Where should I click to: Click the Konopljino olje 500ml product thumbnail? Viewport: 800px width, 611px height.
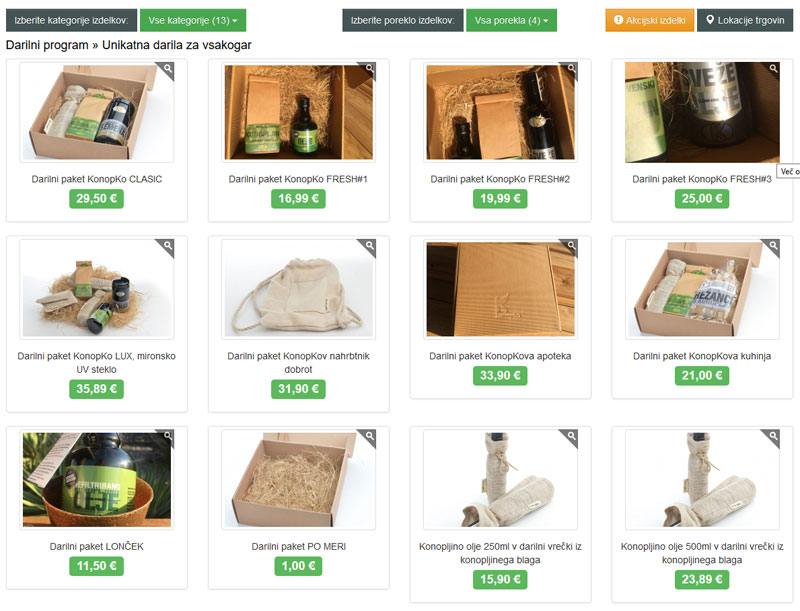[x=702, y=479]
